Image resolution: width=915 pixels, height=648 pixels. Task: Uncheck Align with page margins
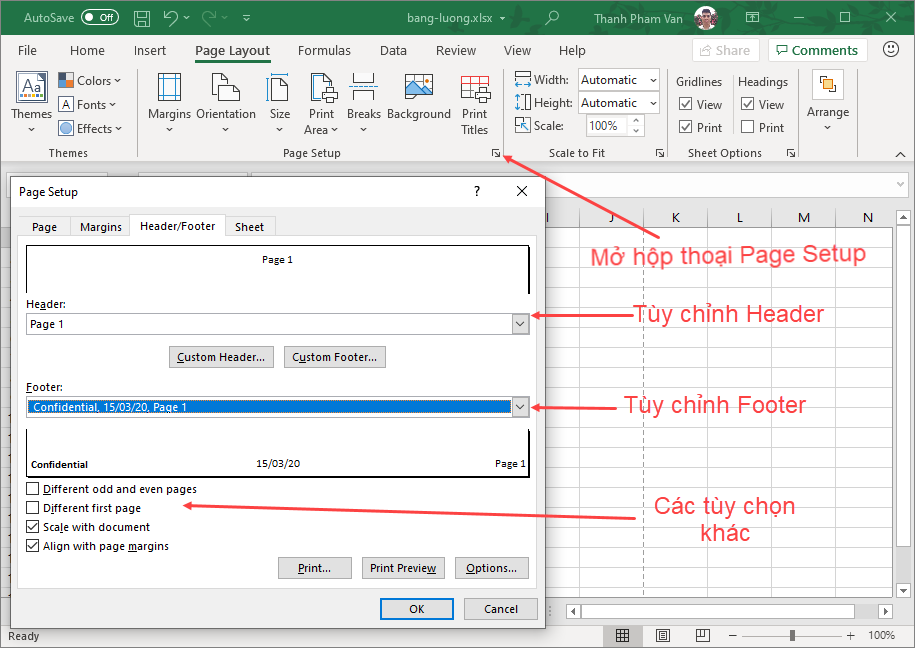[x=33, y=546]
